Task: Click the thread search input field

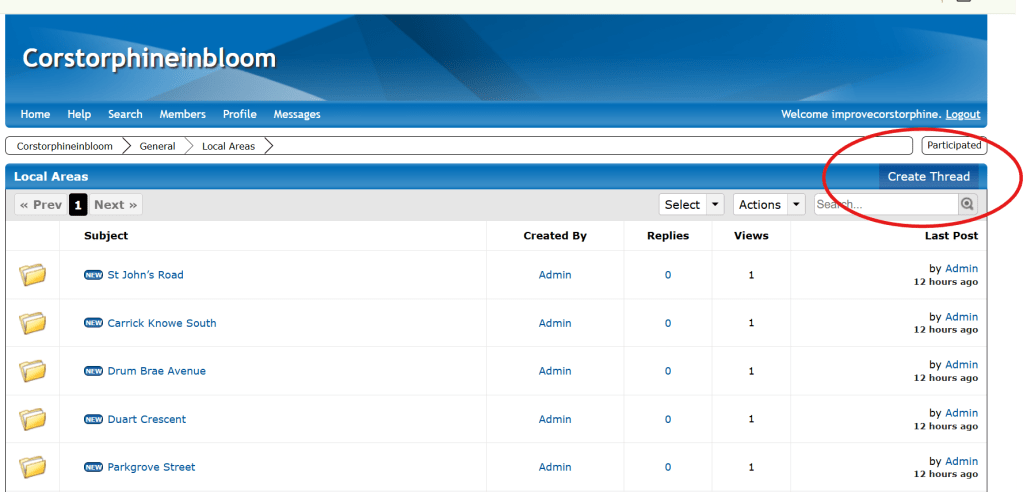Action: coord(887,204)
